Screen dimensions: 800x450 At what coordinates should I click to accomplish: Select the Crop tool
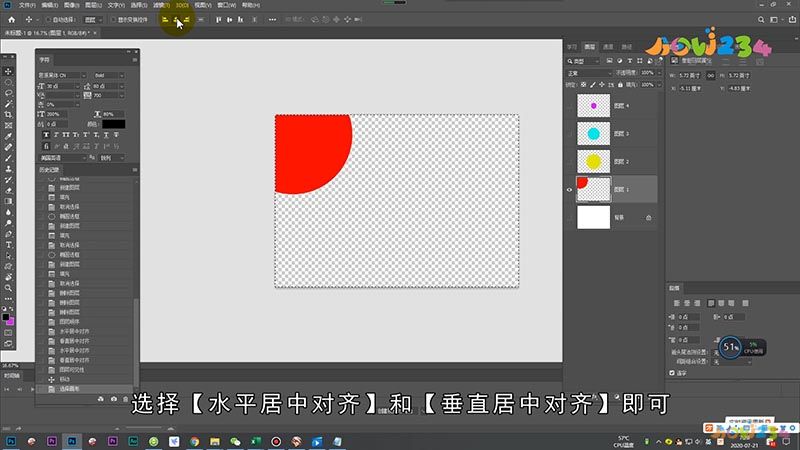[8, 115]
